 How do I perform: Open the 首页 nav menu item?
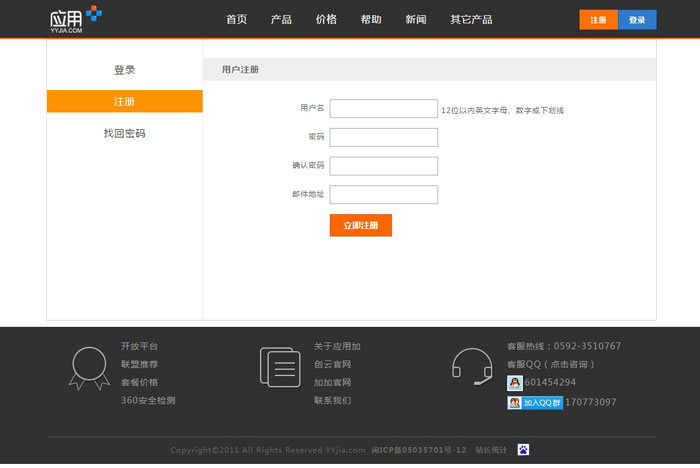(x=236, y=20)
